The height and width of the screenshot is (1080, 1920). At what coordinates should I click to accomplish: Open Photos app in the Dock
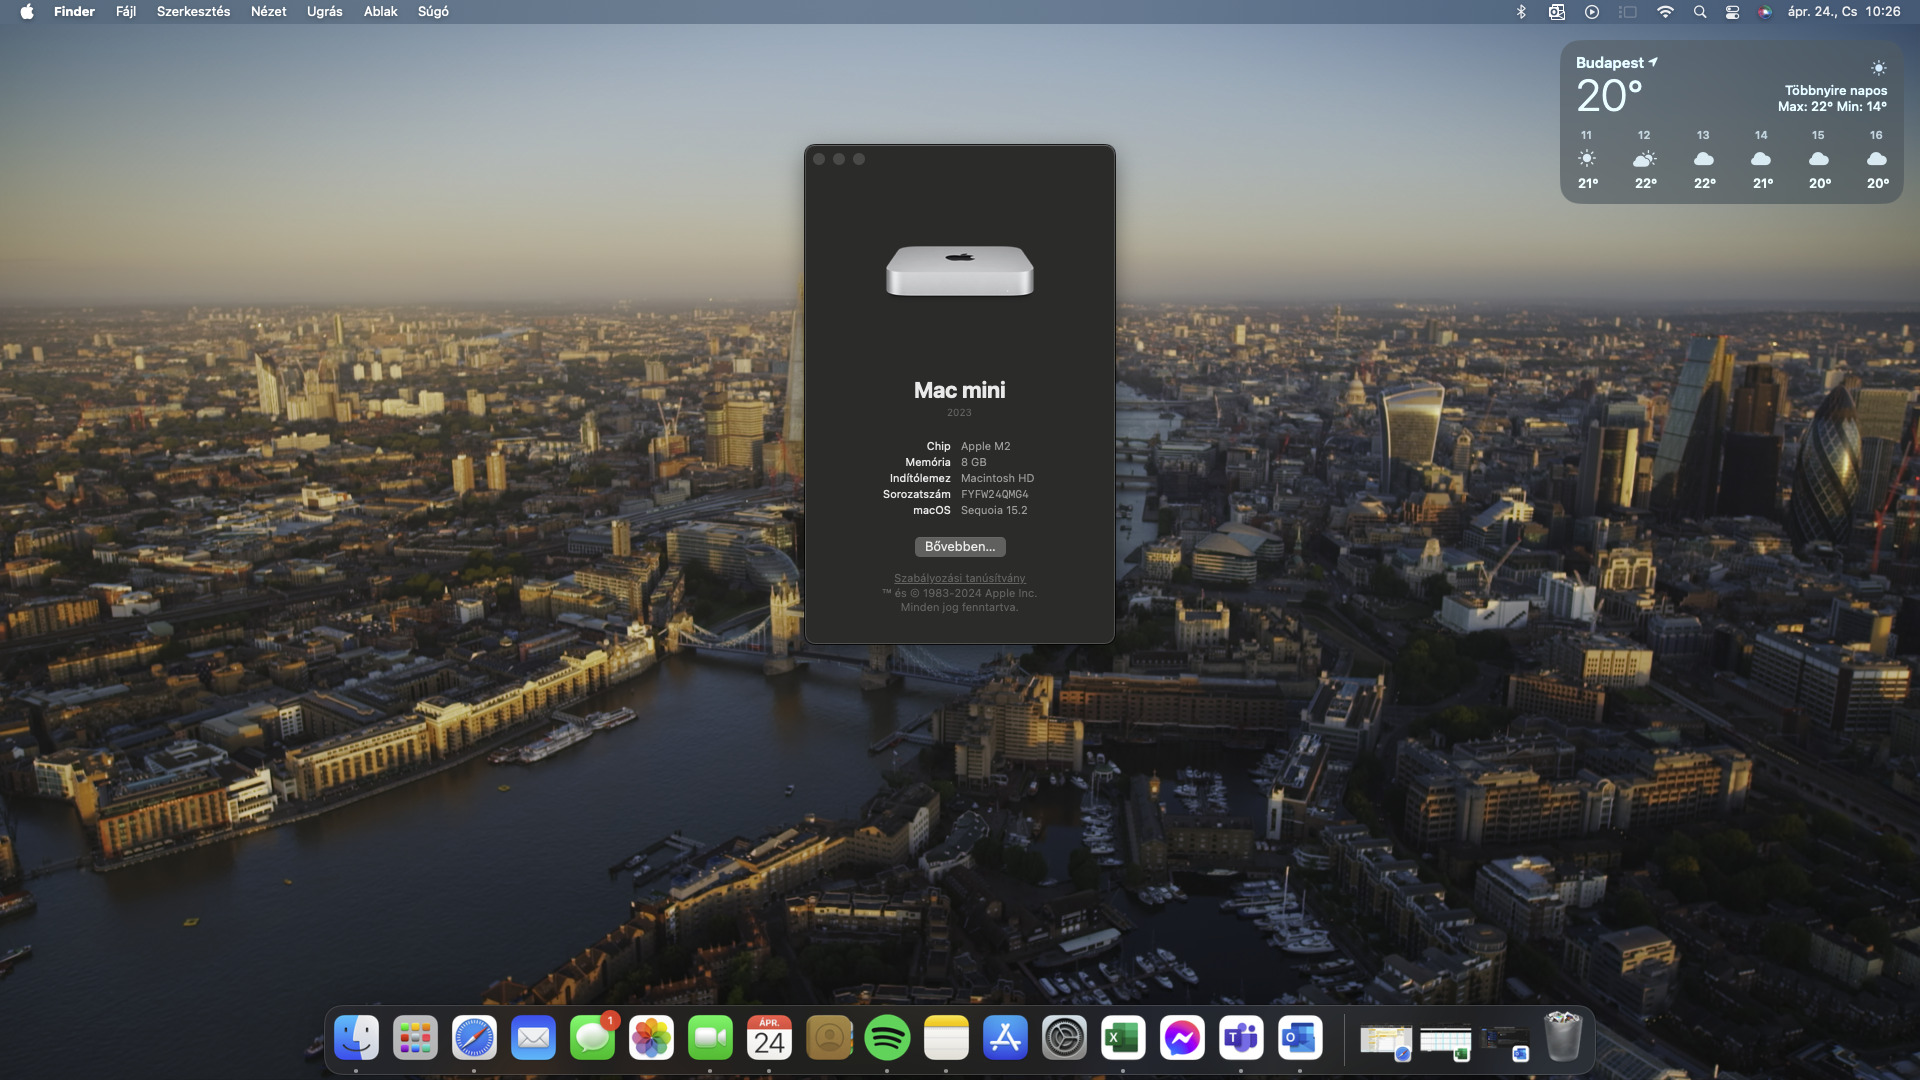(x=651, y=1038)
